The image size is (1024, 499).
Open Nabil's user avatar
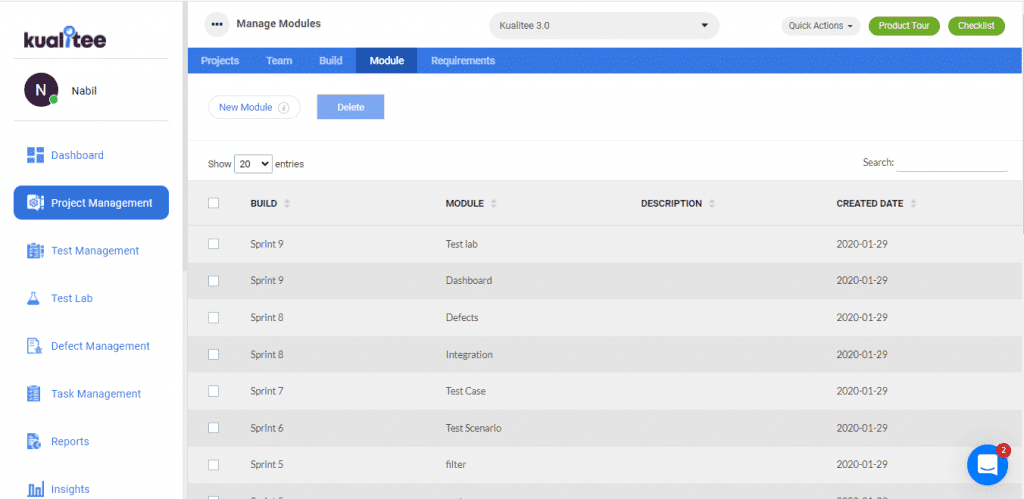[40, 90]
